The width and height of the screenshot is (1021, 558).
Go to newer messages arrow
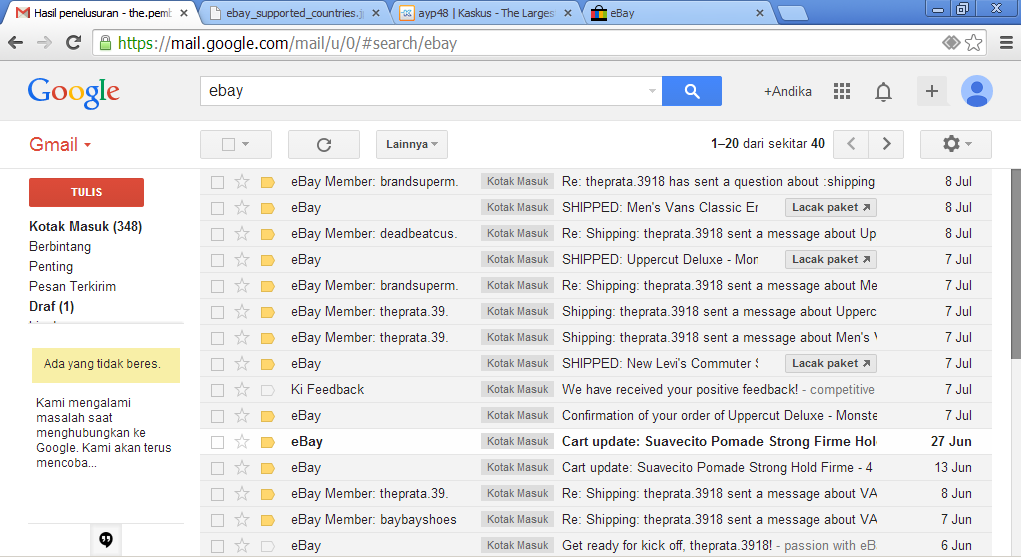coord(851,144)
